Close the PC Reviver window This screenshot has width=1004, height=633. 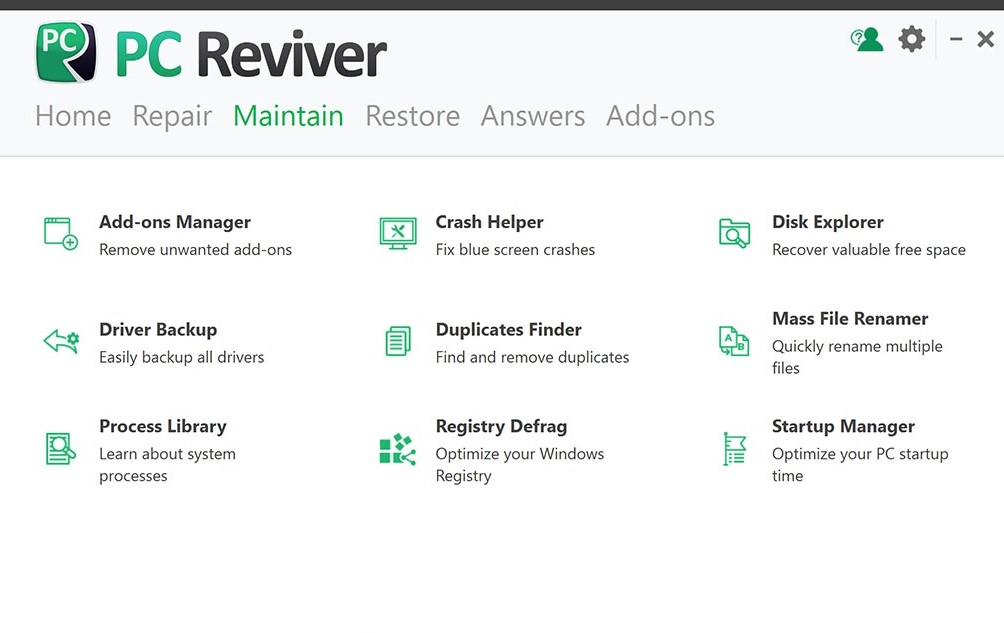tap(985, 39)
